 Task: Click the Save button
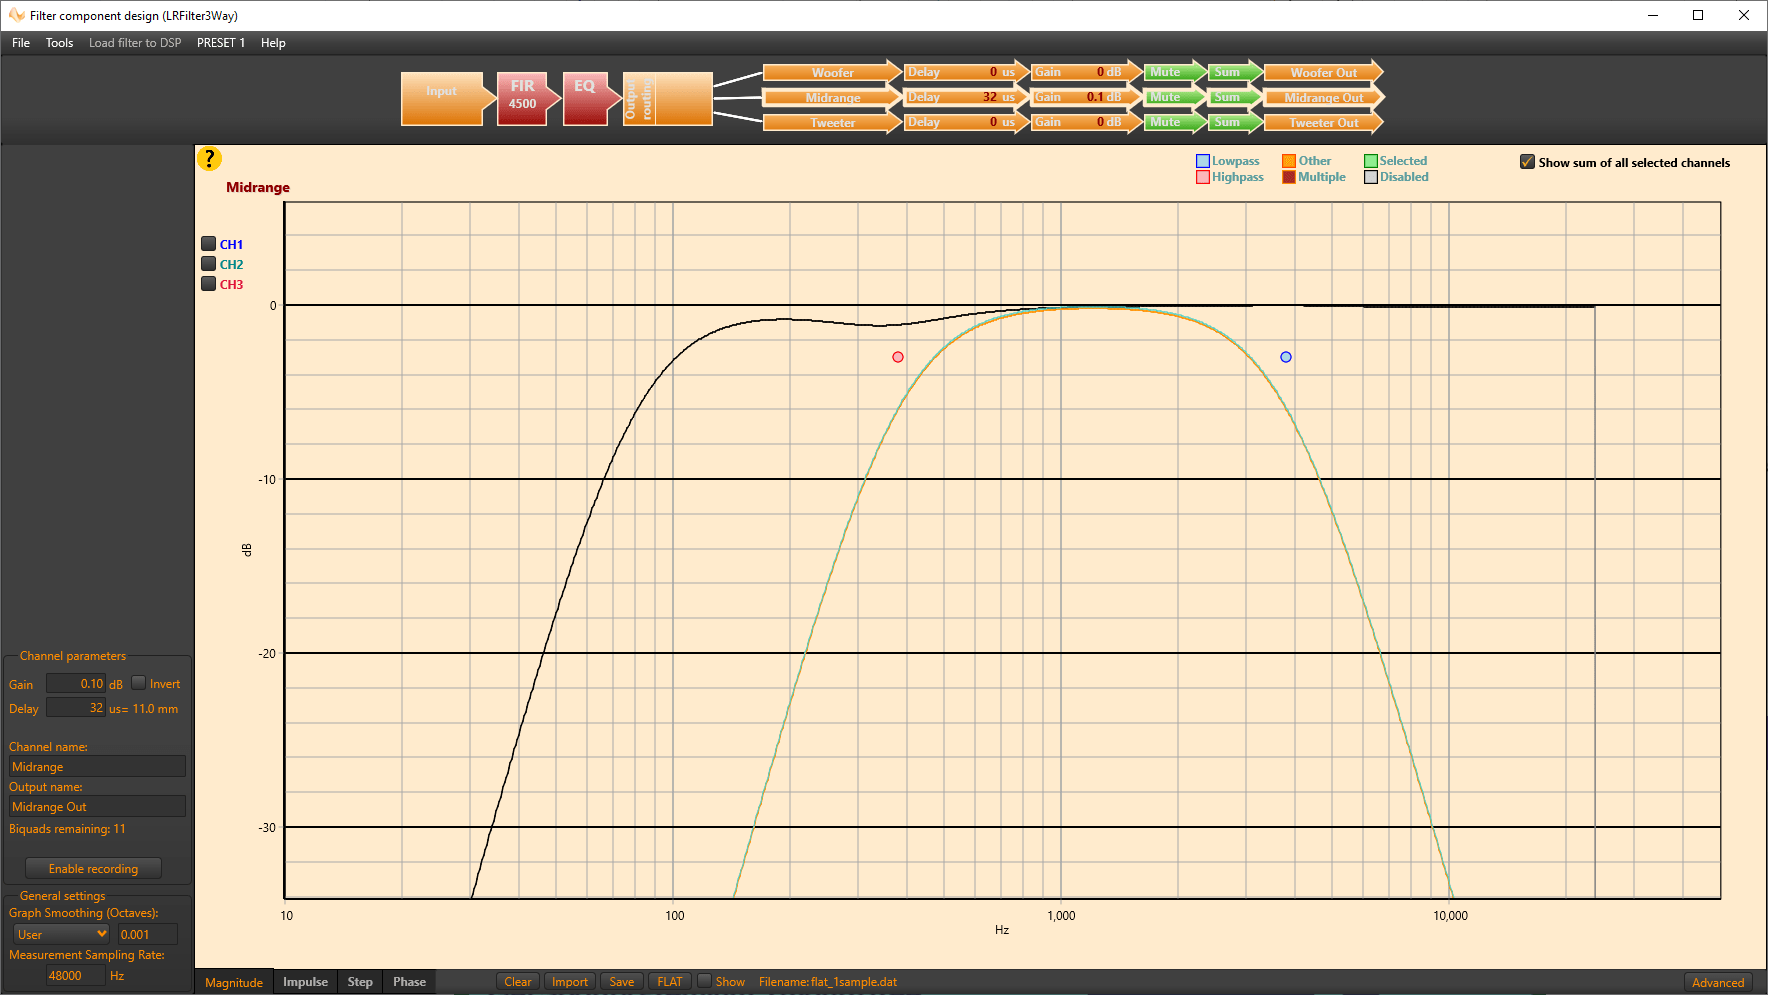click(x=622, y=982)
